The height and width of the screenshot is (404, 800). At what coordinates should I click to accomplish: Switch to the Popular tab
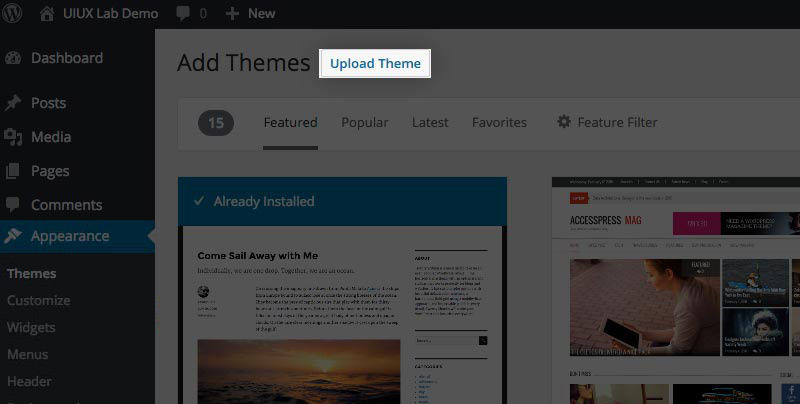(364, 122)
